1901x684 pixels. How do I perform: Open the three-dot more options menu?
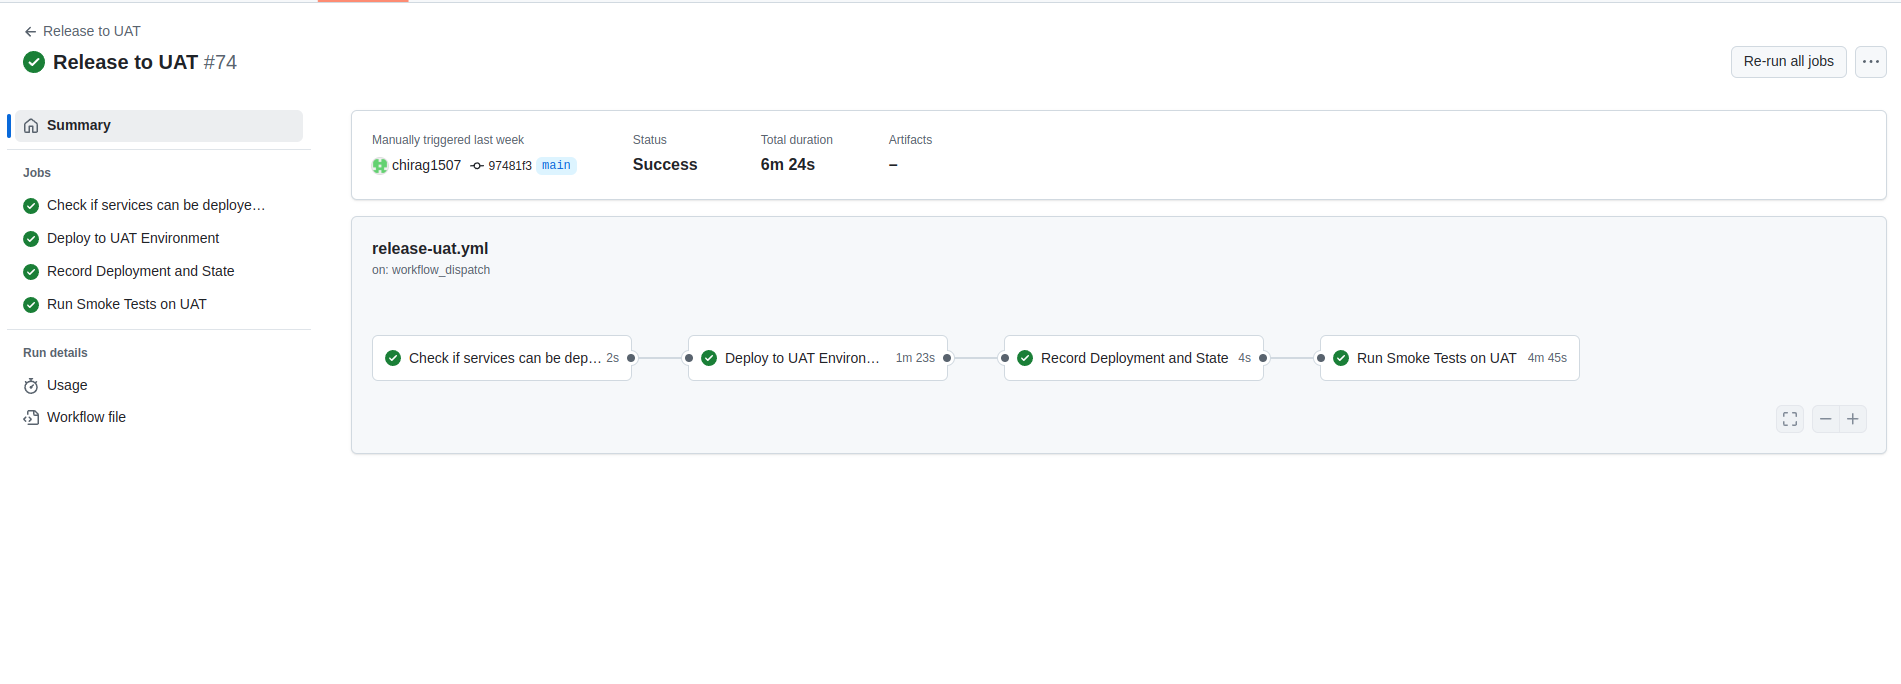coord(1870,62)
